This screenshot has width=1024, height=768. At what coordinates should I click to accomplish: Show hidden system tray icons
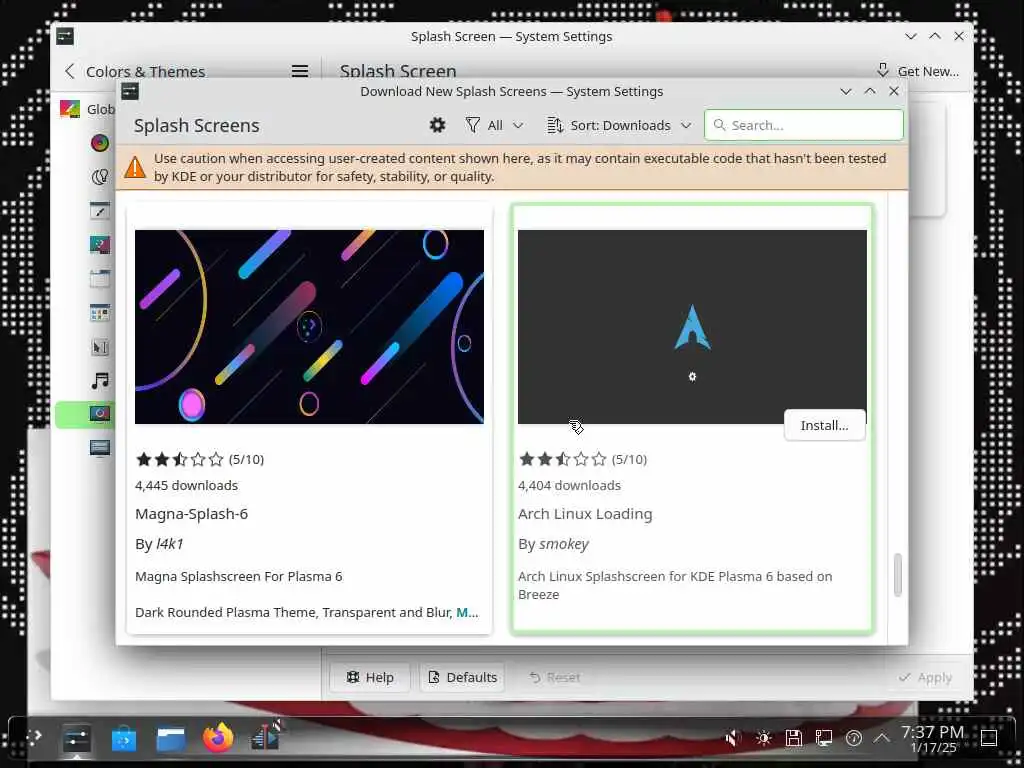tap(882, 738)
